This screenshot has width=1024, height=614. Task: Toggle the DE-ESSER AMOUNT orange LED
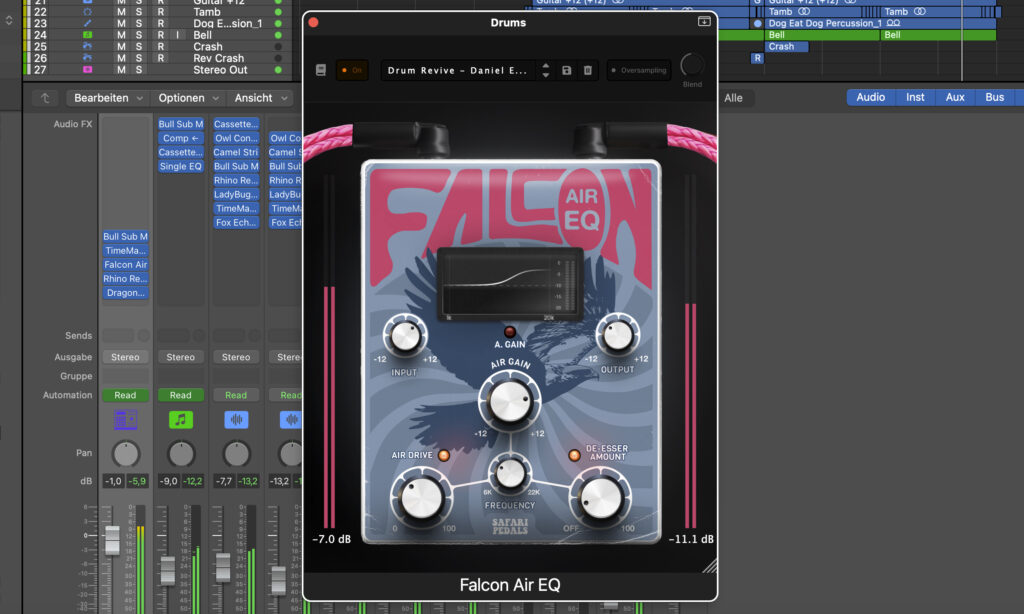click(574, 455)
